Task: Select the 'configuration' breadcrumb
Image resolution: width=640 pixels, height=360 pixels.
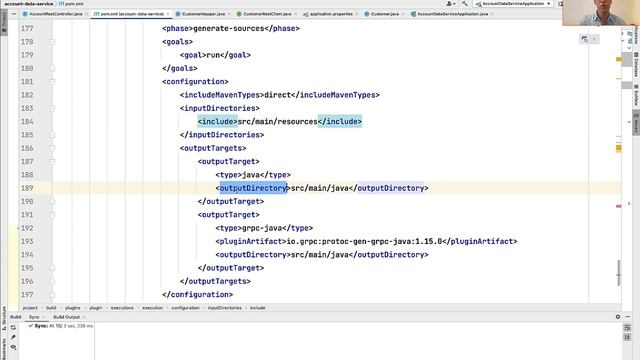Action: pyautogui.click(x=185, y=308)
